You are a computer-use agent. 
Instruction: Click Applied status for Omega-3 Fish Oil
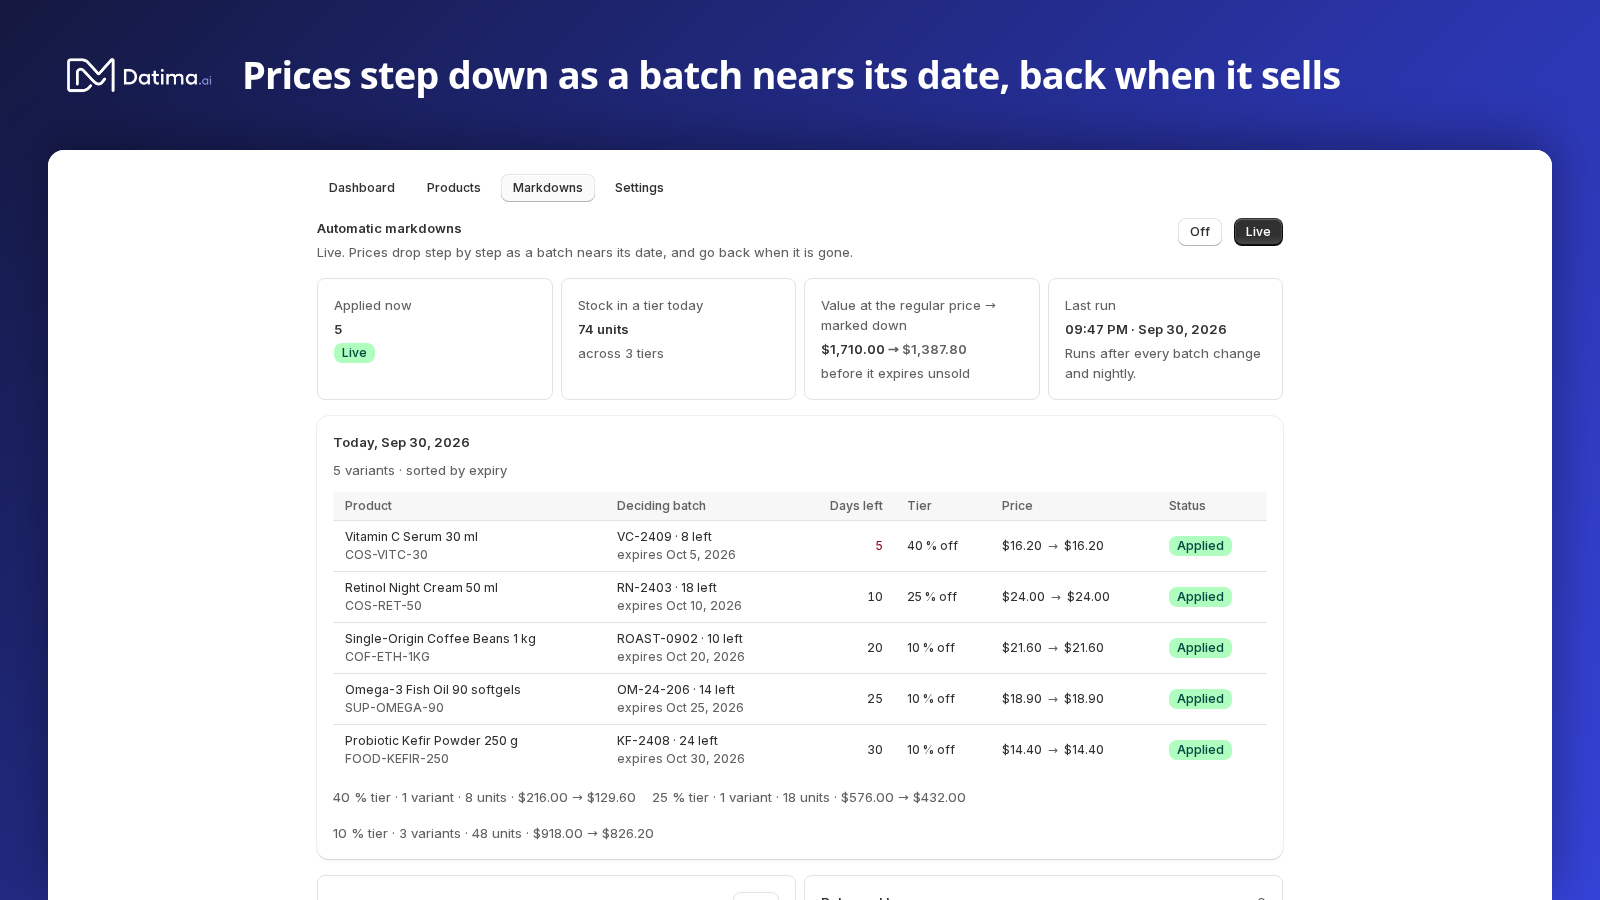click(1200, 699)
